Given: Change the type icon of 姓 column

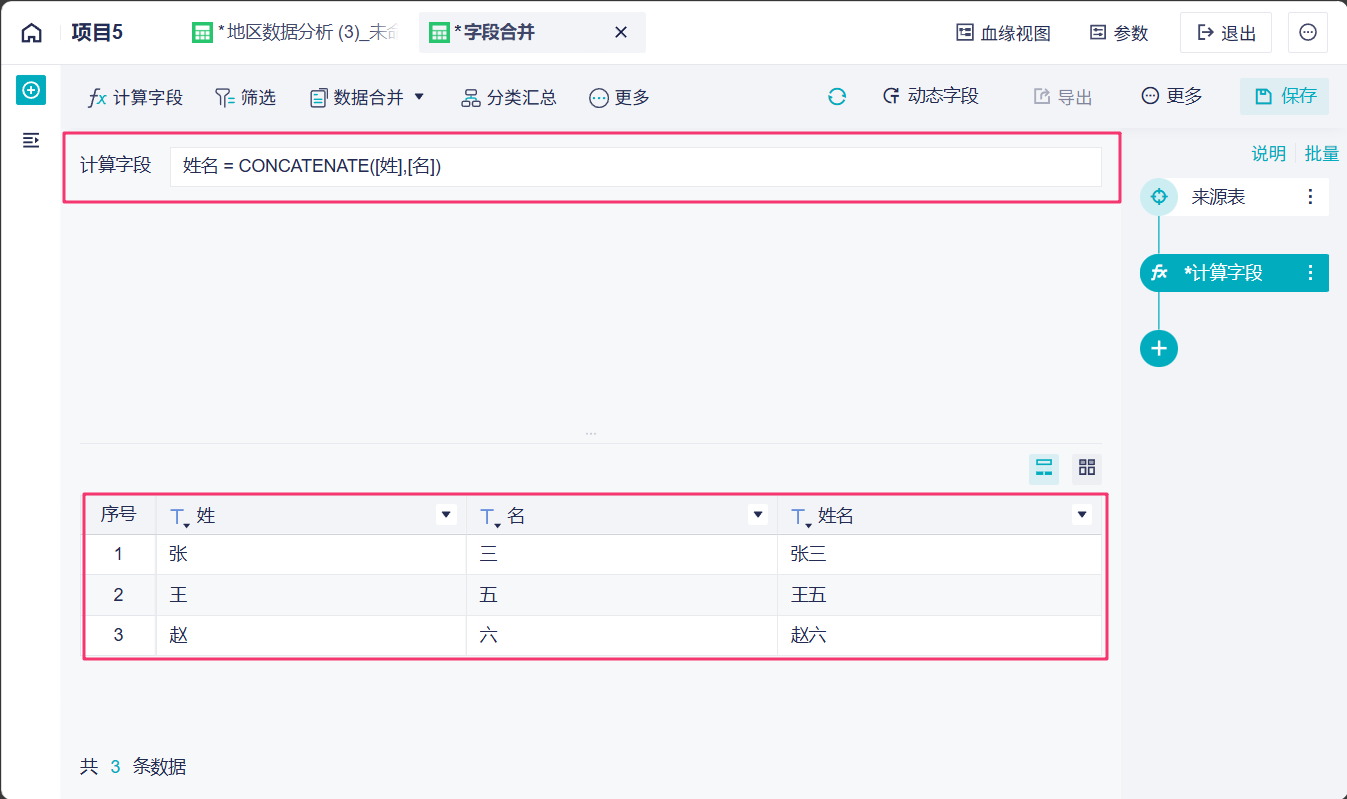Looking at the screenshot, I should pyautogui.click(x=179, y=517).
